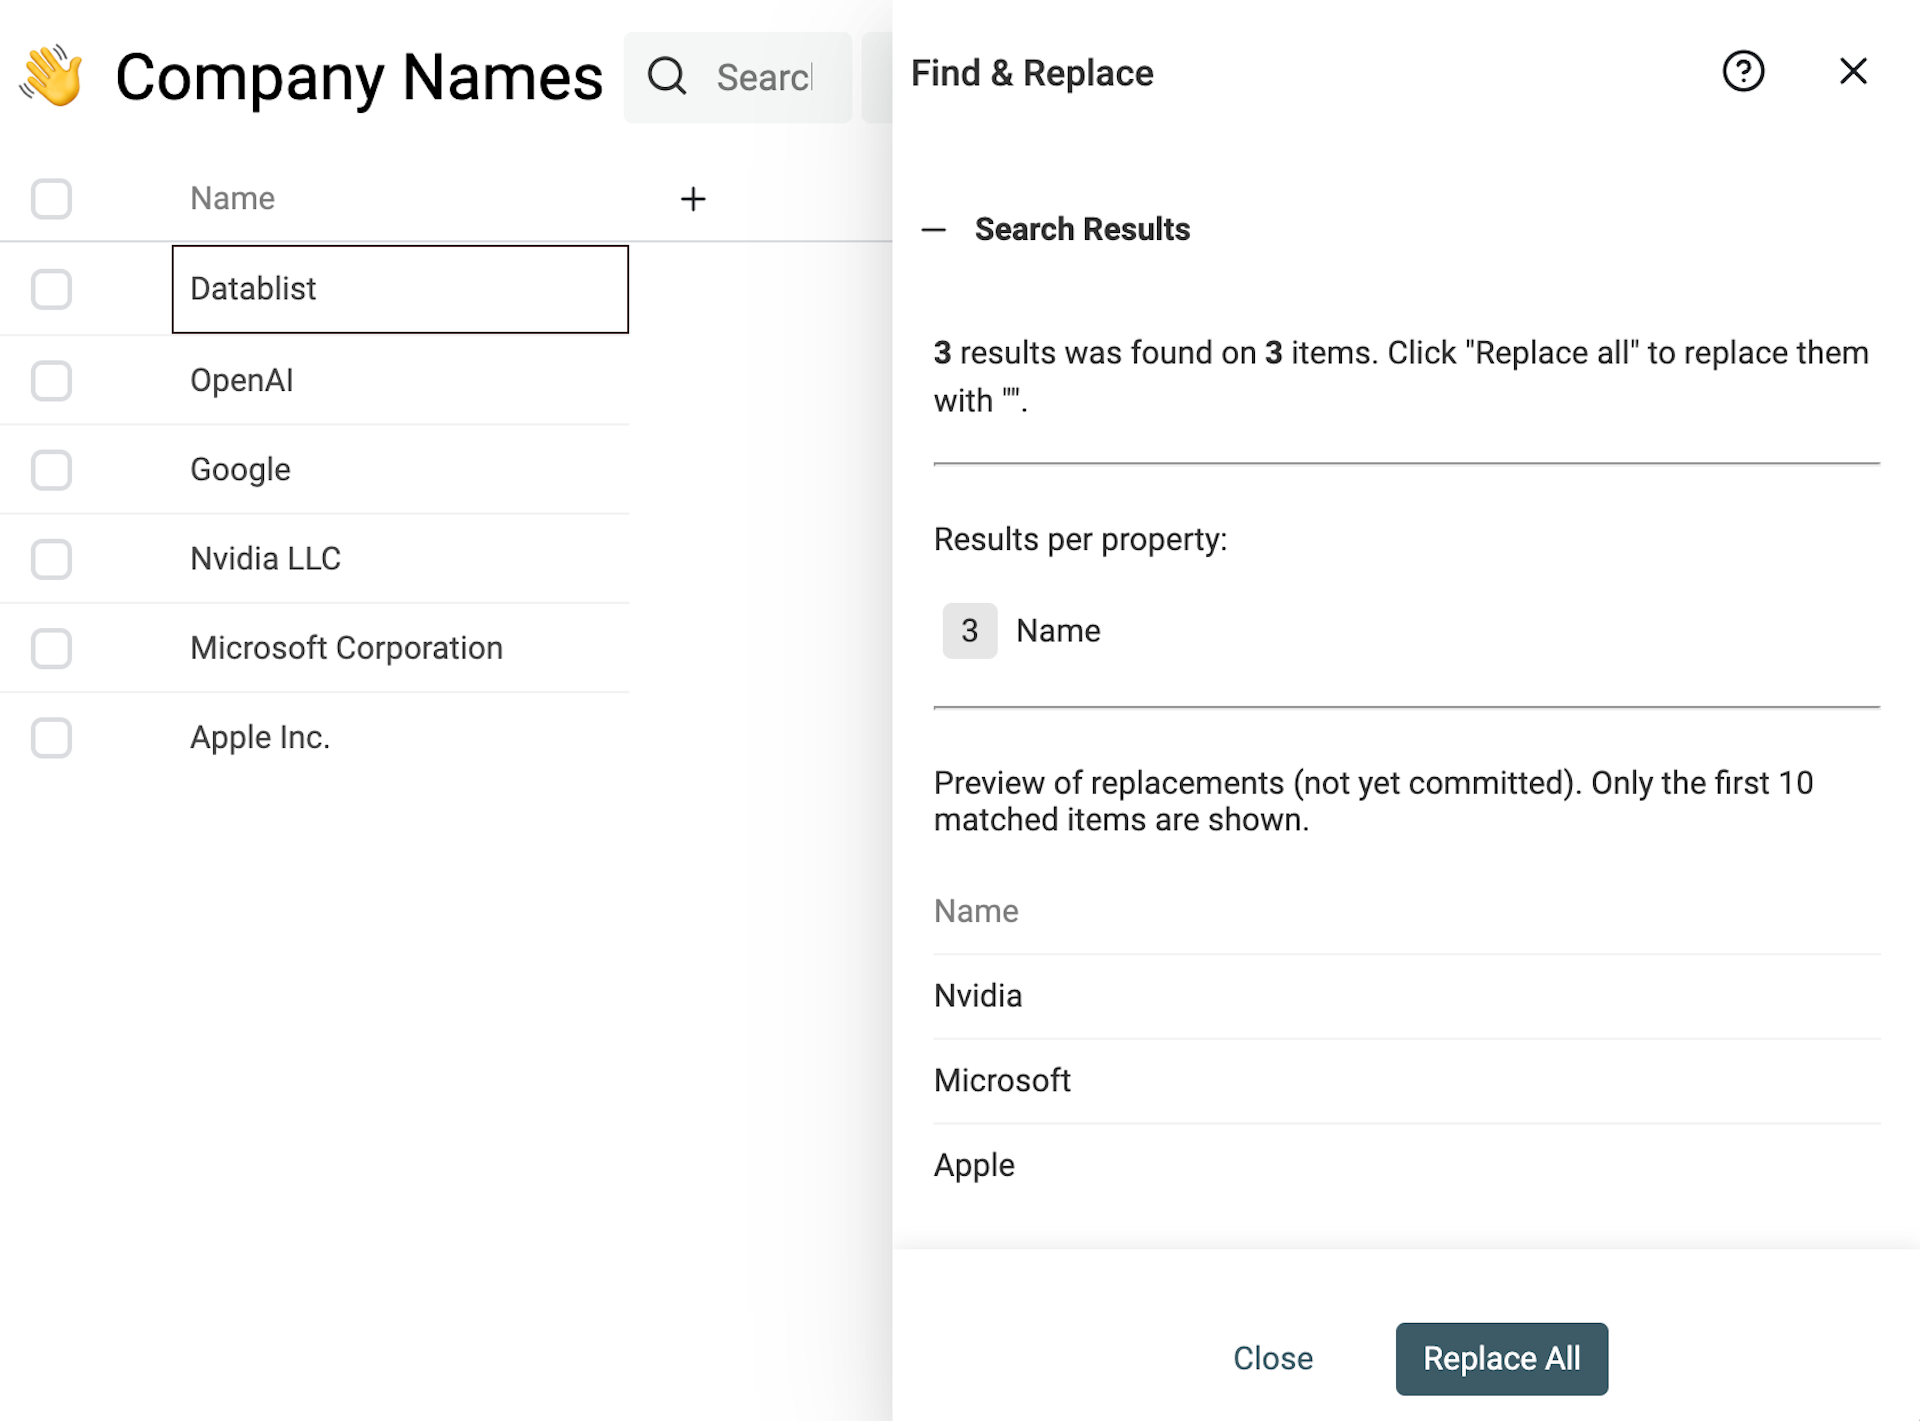The height and width of the screenshot is (1421, 1920).
Task: Click the Close button in Find & Replace
Action: [x=1272, y=1358]
